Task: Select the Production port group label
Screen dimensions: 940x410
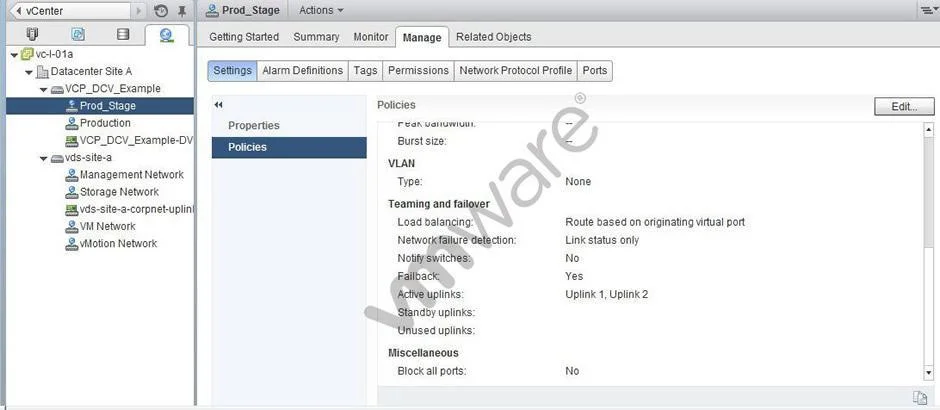Action: (105, 123)
